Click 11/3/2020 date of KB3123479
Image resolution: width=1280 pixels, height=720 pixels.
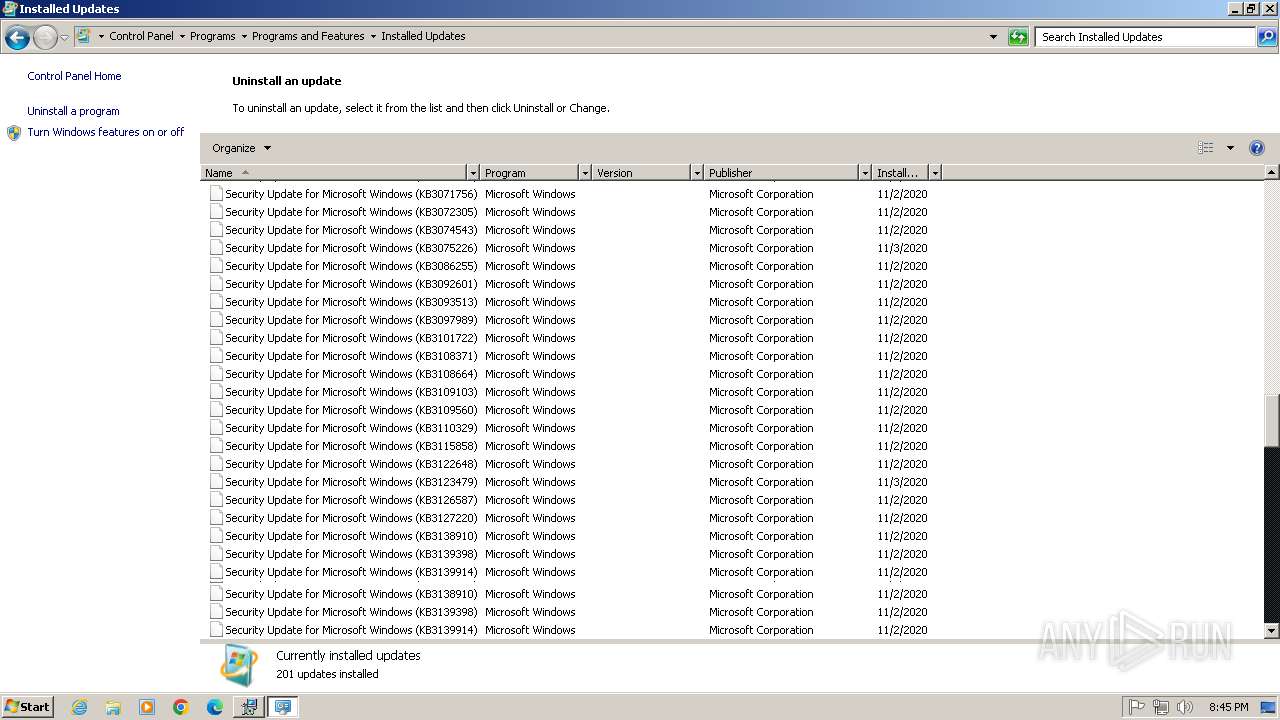(x=902, y=482)
